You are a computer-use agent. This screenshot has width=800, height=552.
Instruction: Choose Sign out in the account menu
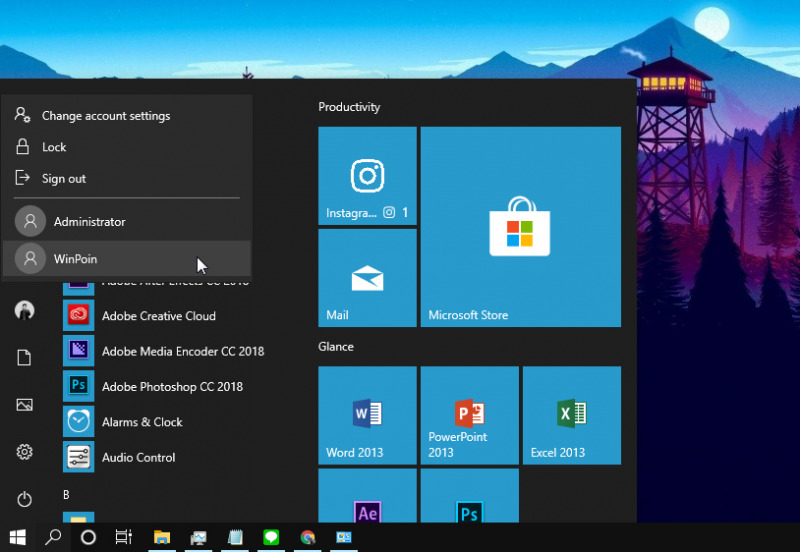click(x=127, y=179)
